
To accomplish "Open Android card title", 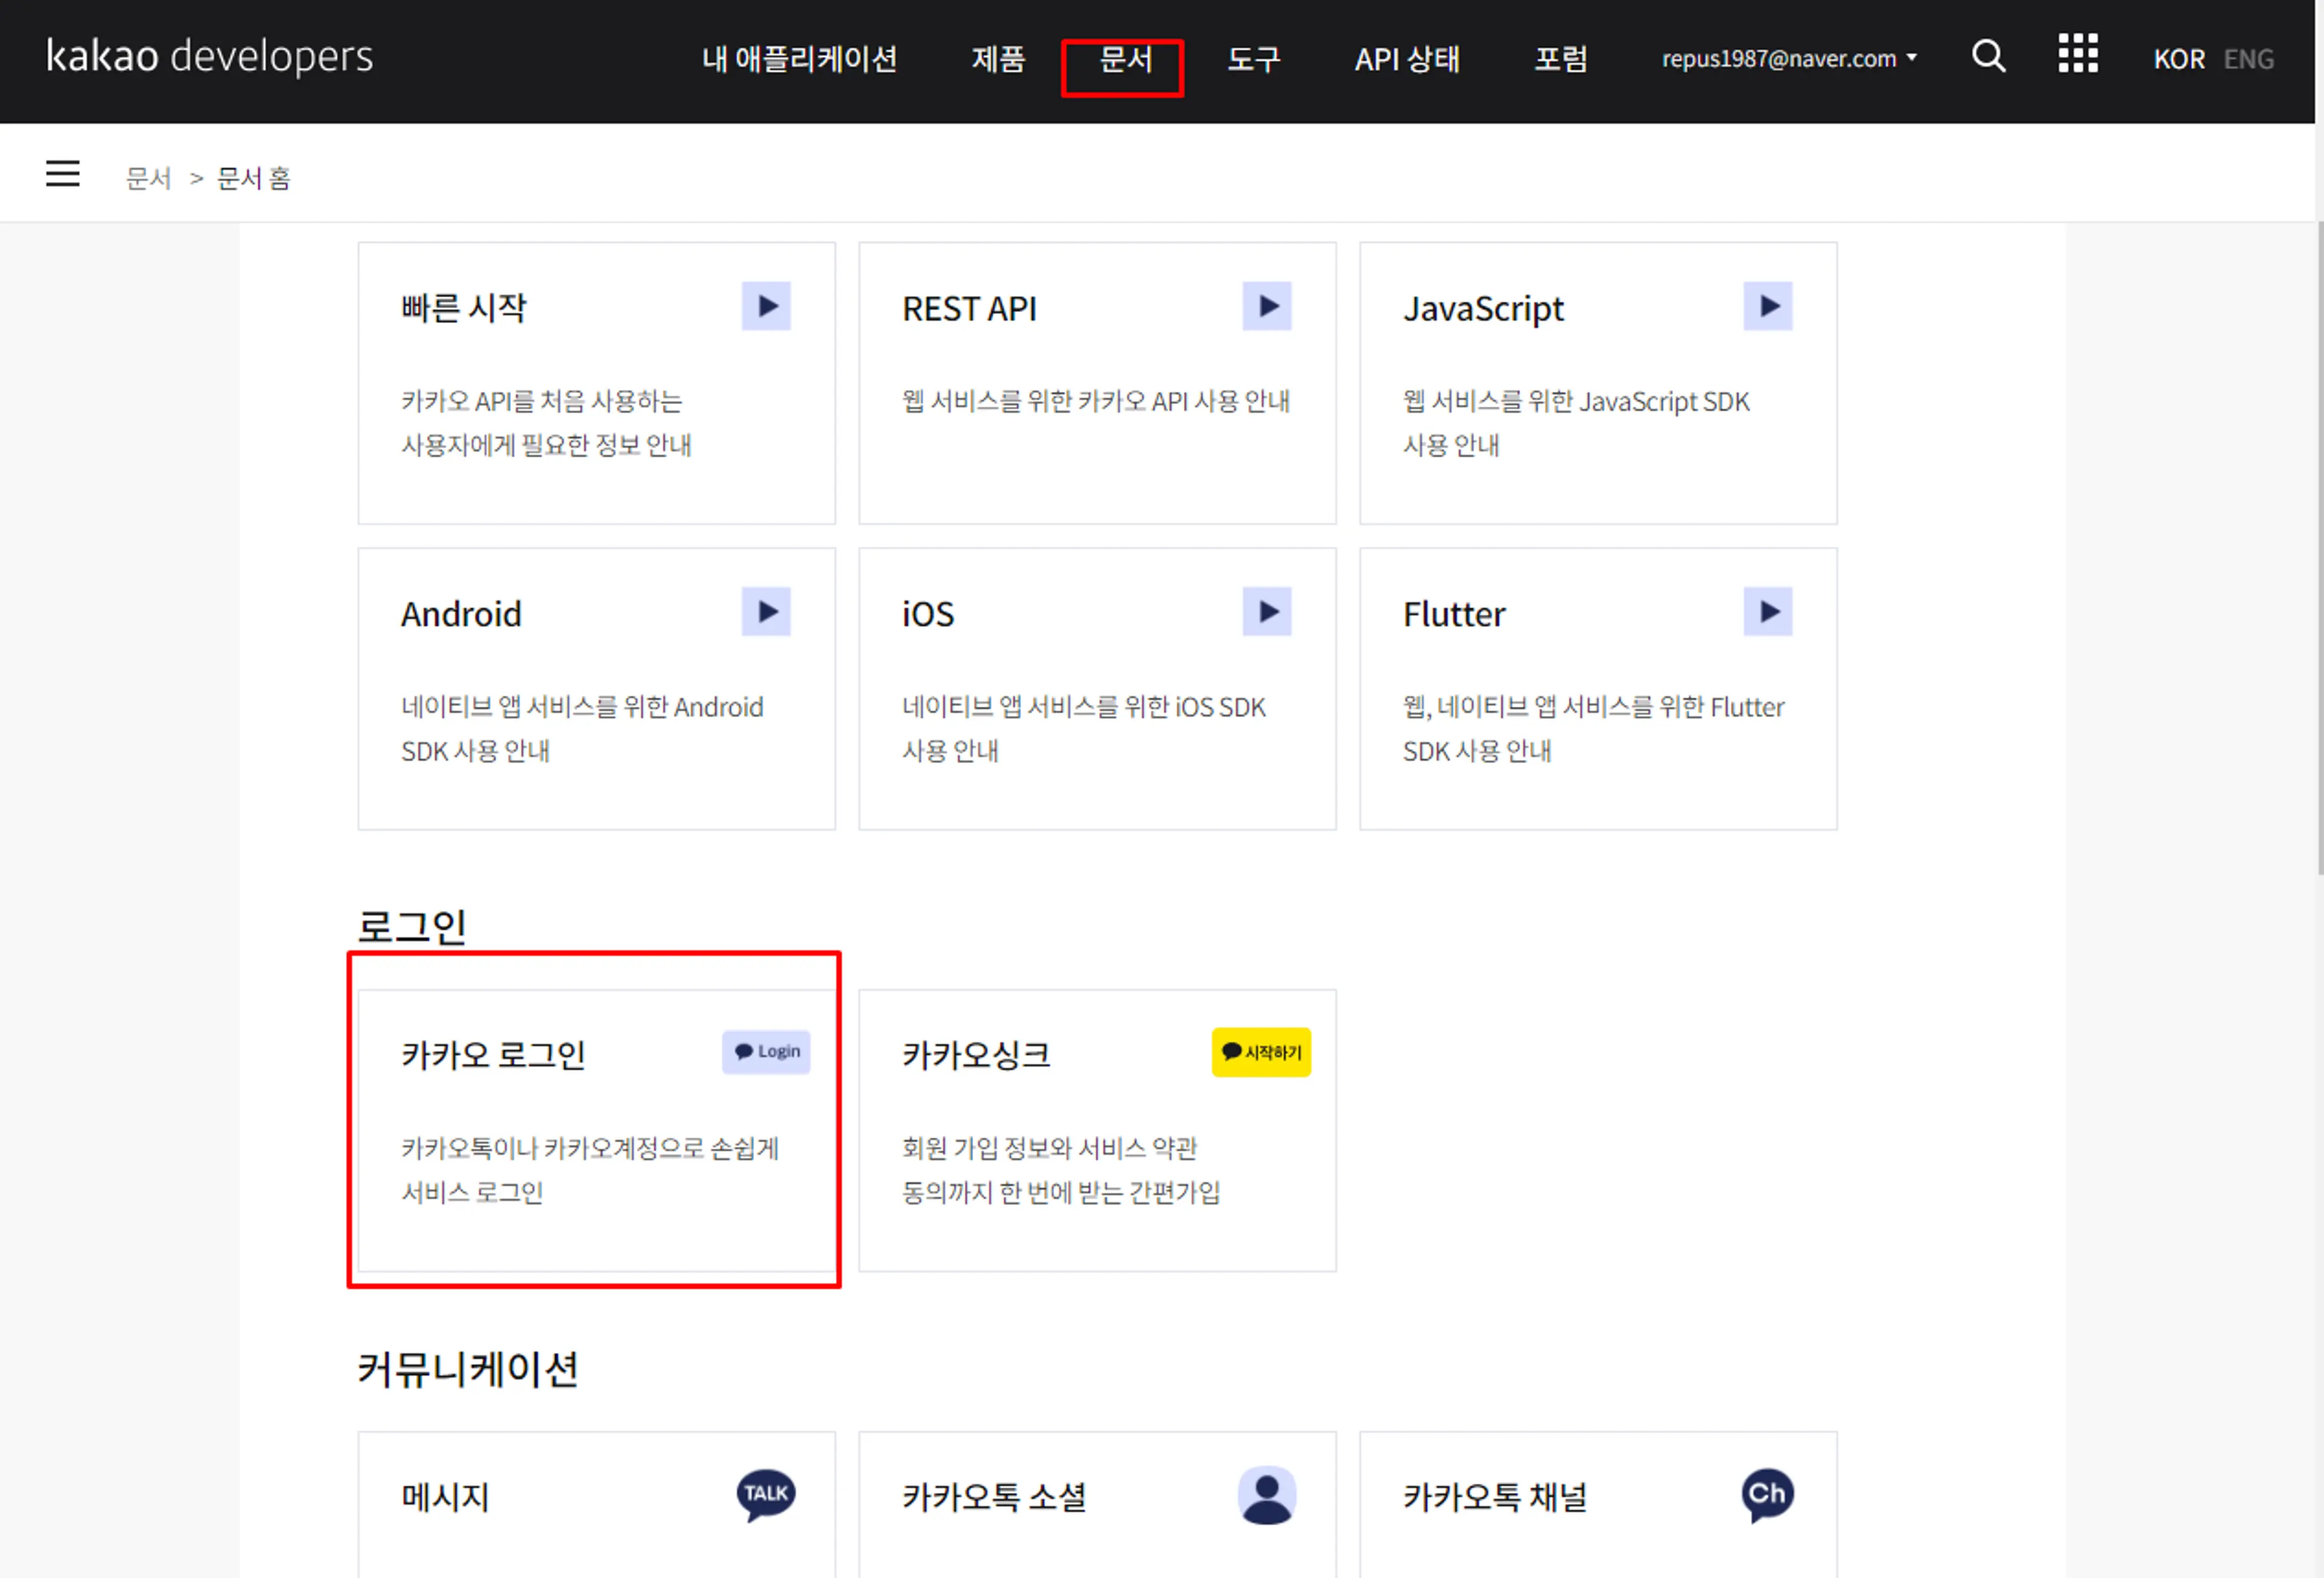I will pos(461,614).
